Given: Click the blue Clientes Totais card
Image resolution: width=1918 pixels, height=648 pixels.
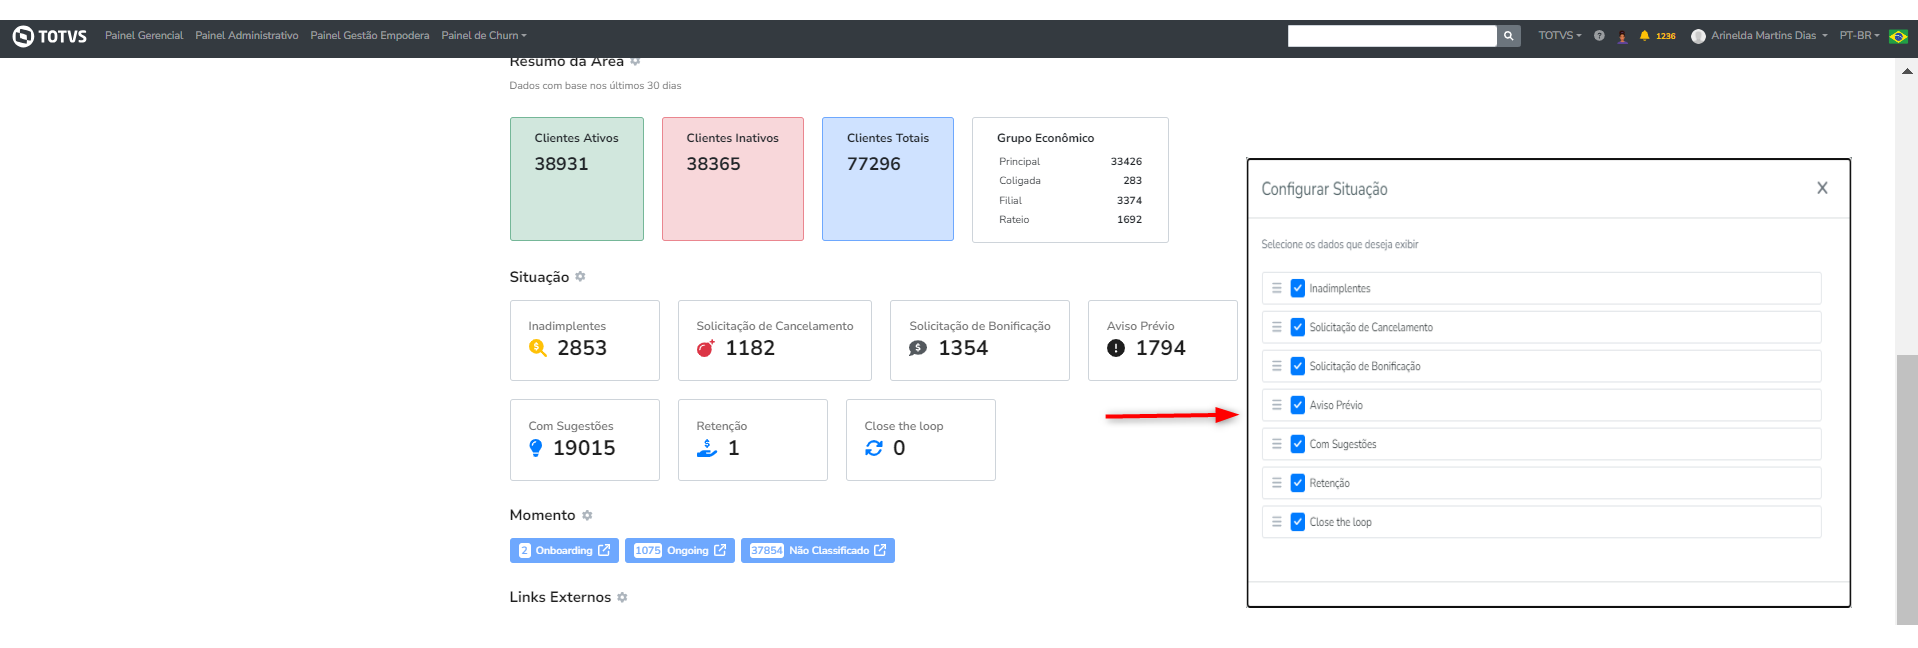Looking at the screenshot, I should click(x=888, y=179).
